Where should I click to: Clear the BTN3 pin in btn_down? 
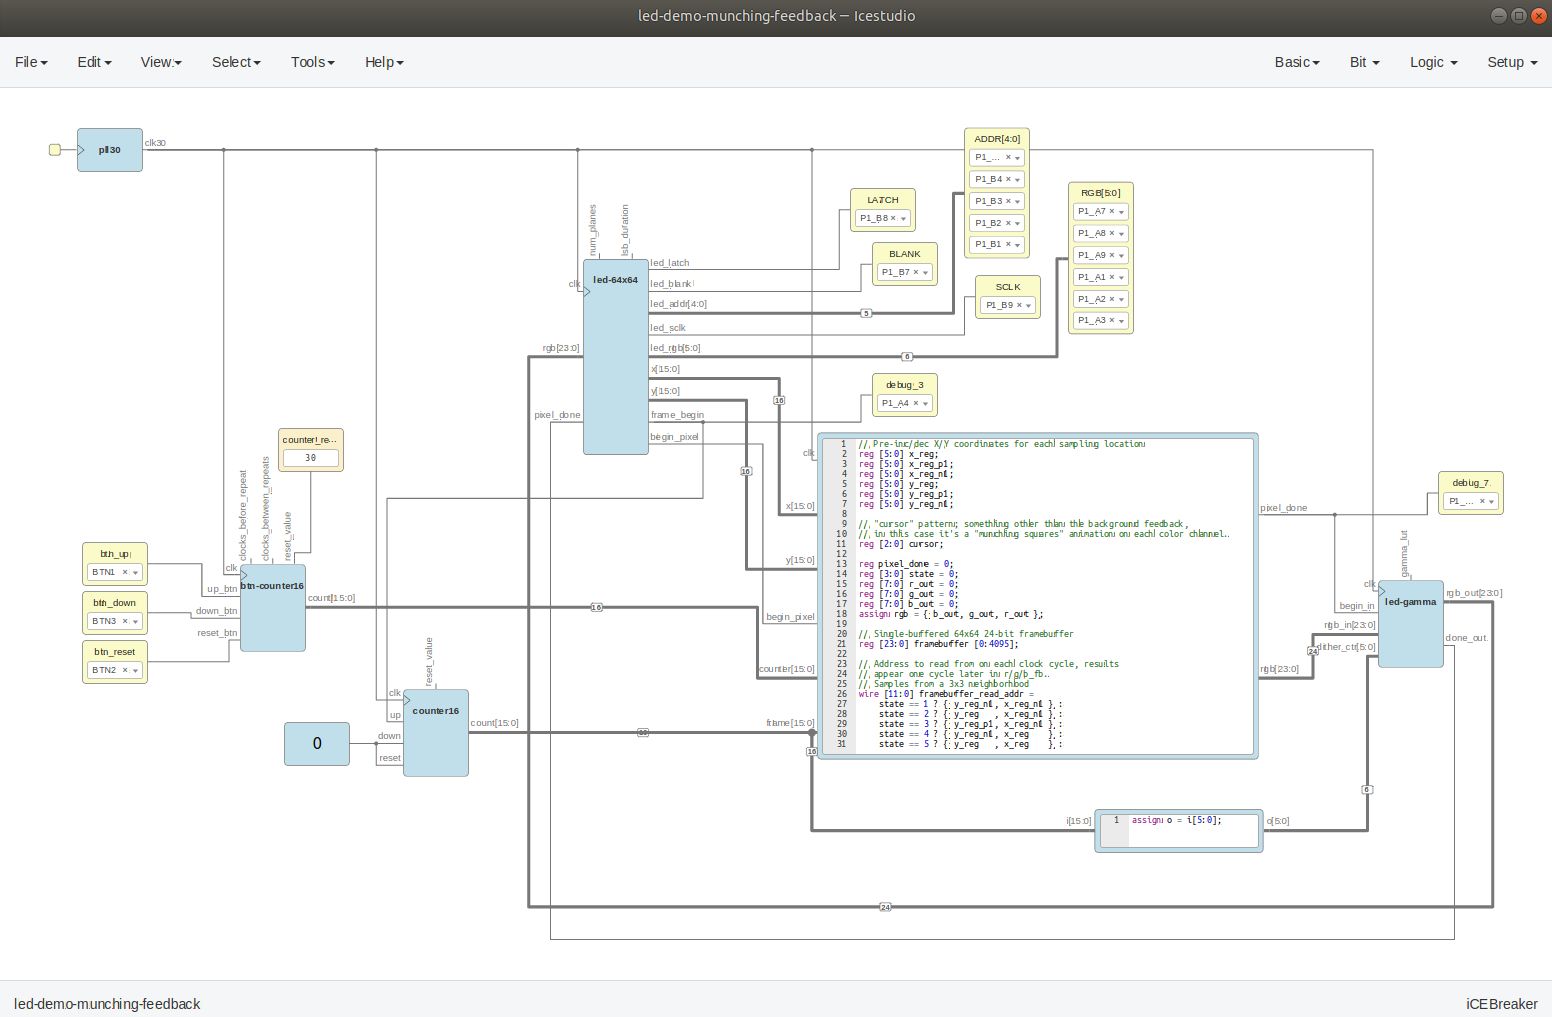click(x=125, y=621)
